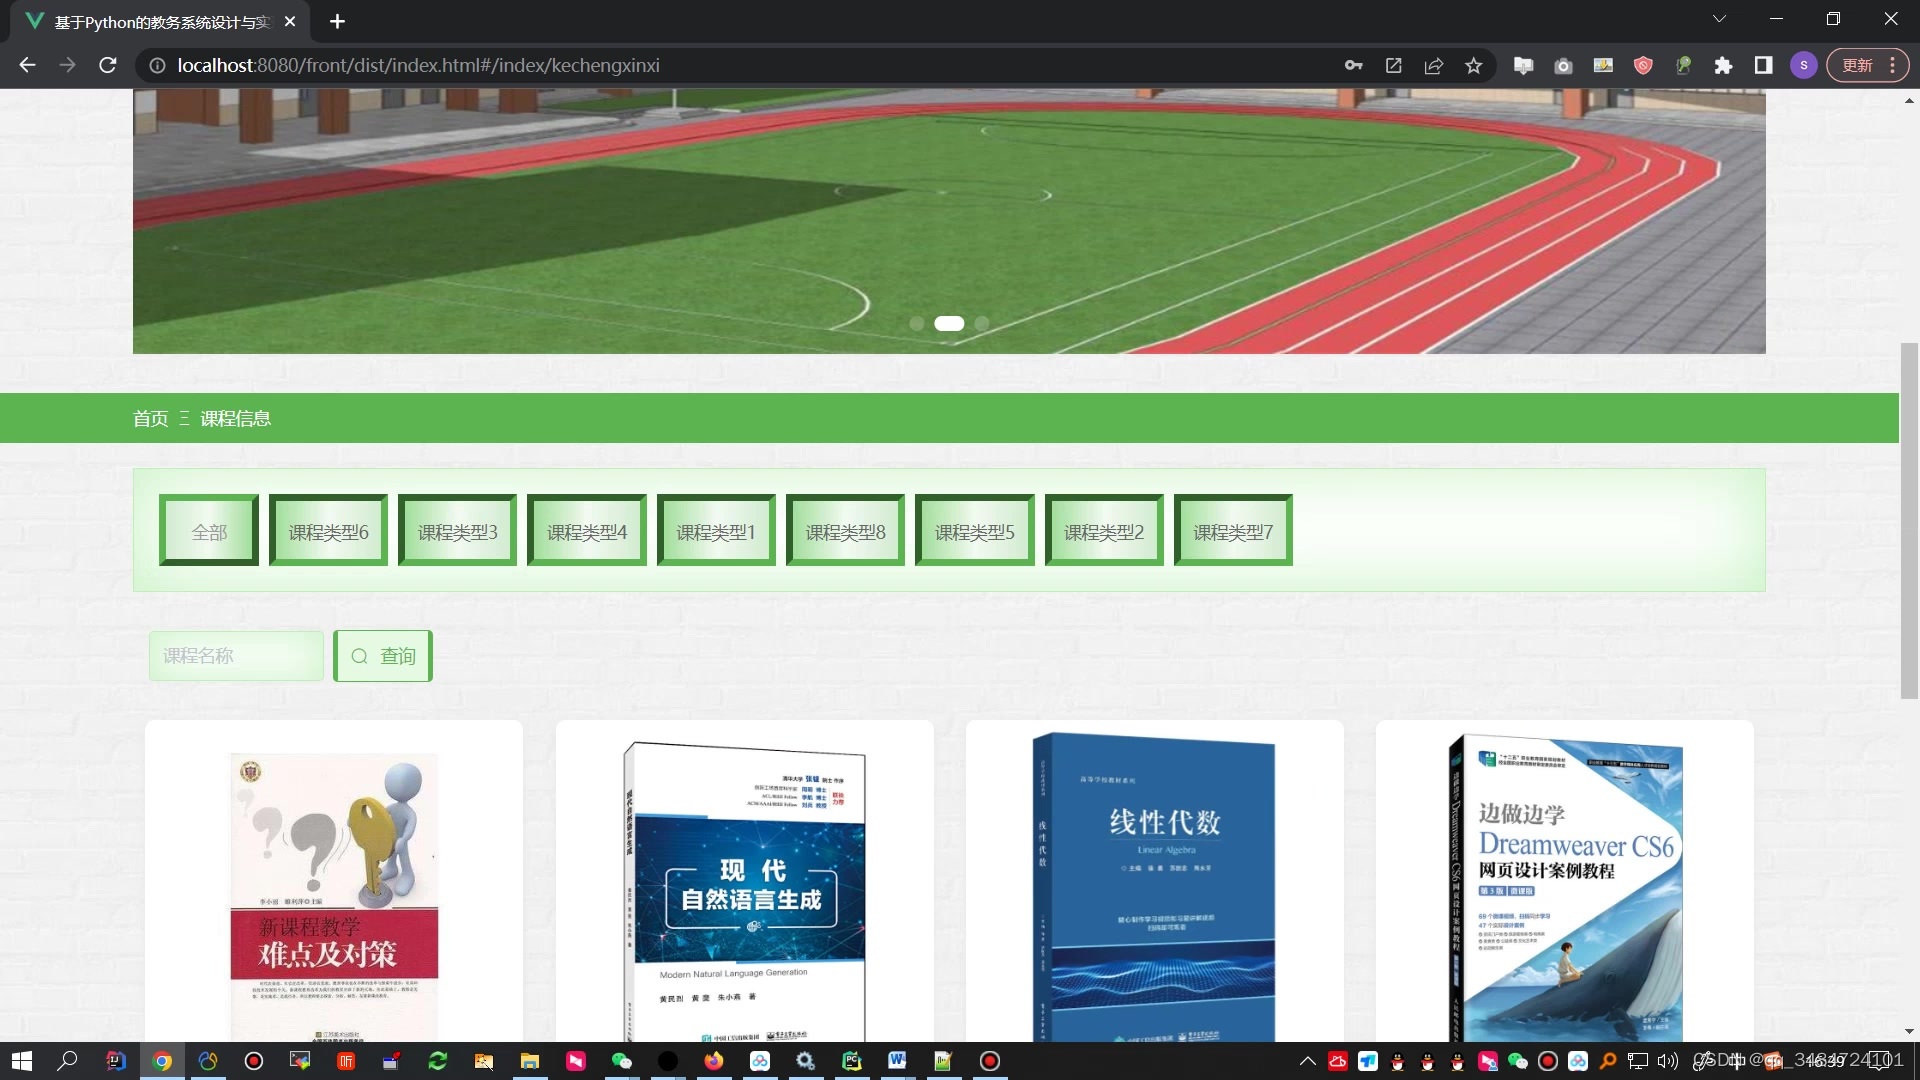Click the browser reload icon
The width and height of the screenshot is (1920, 1080).
pos(108,65)
